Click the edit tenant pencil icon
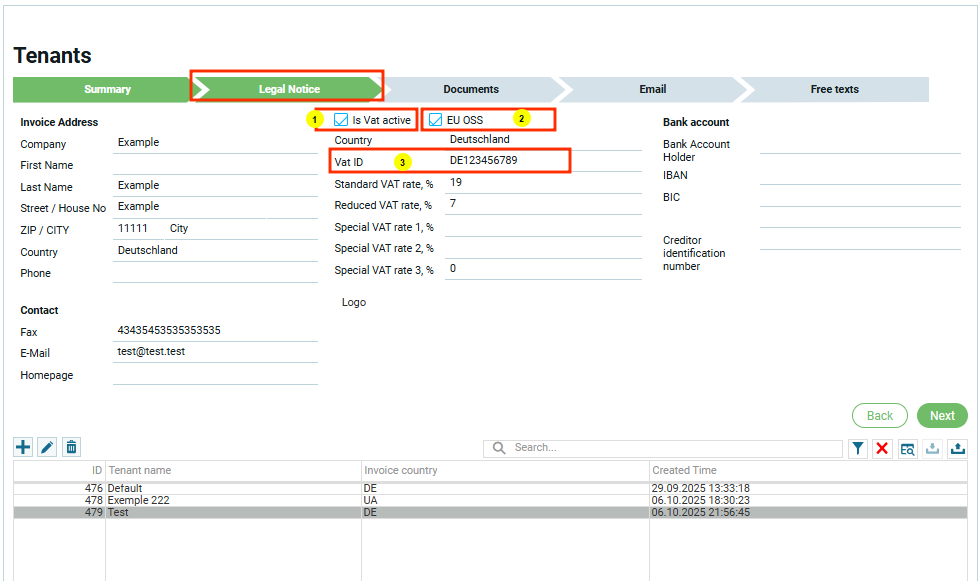 47,448
